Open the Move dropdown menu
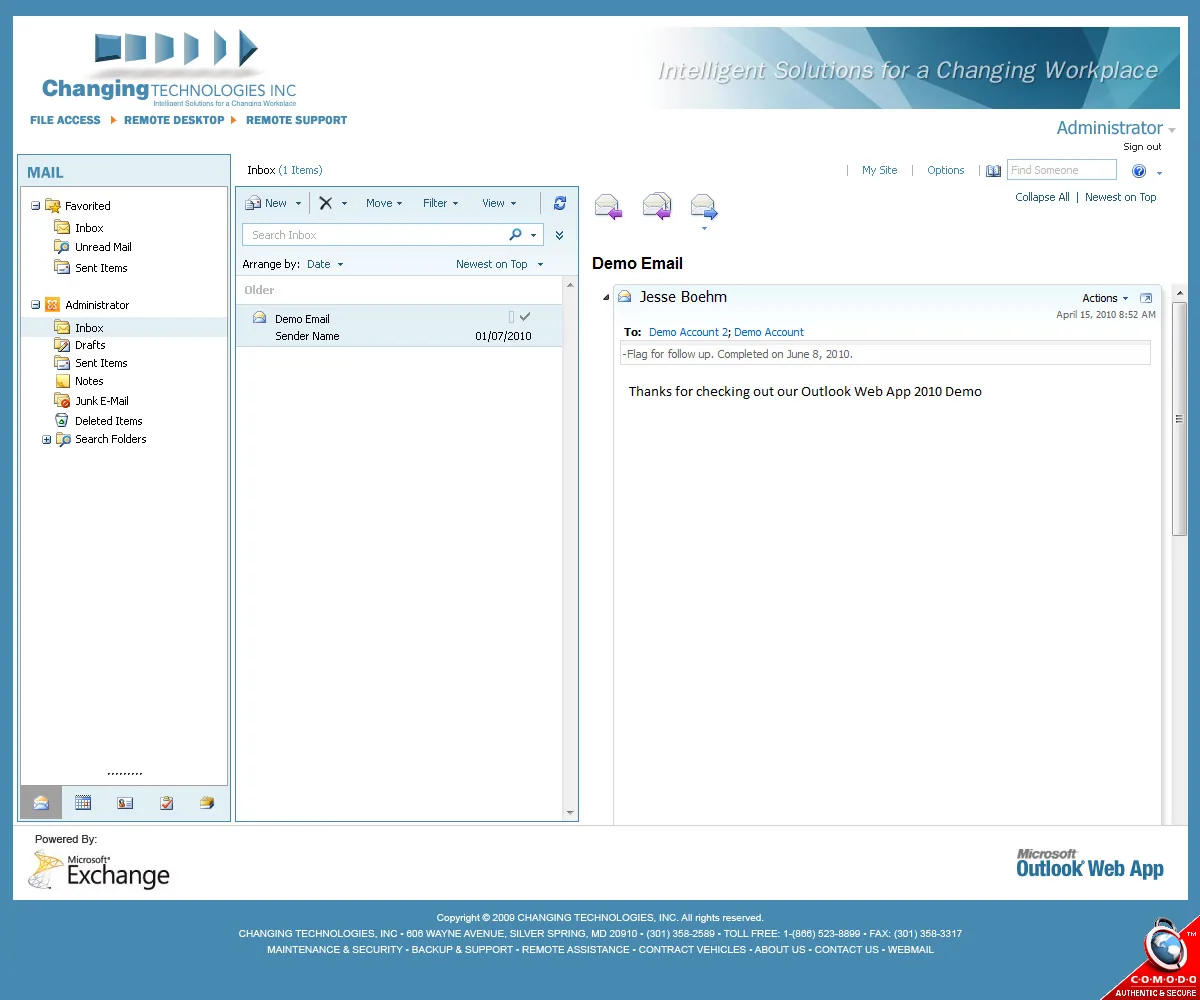 pos(384,203)
